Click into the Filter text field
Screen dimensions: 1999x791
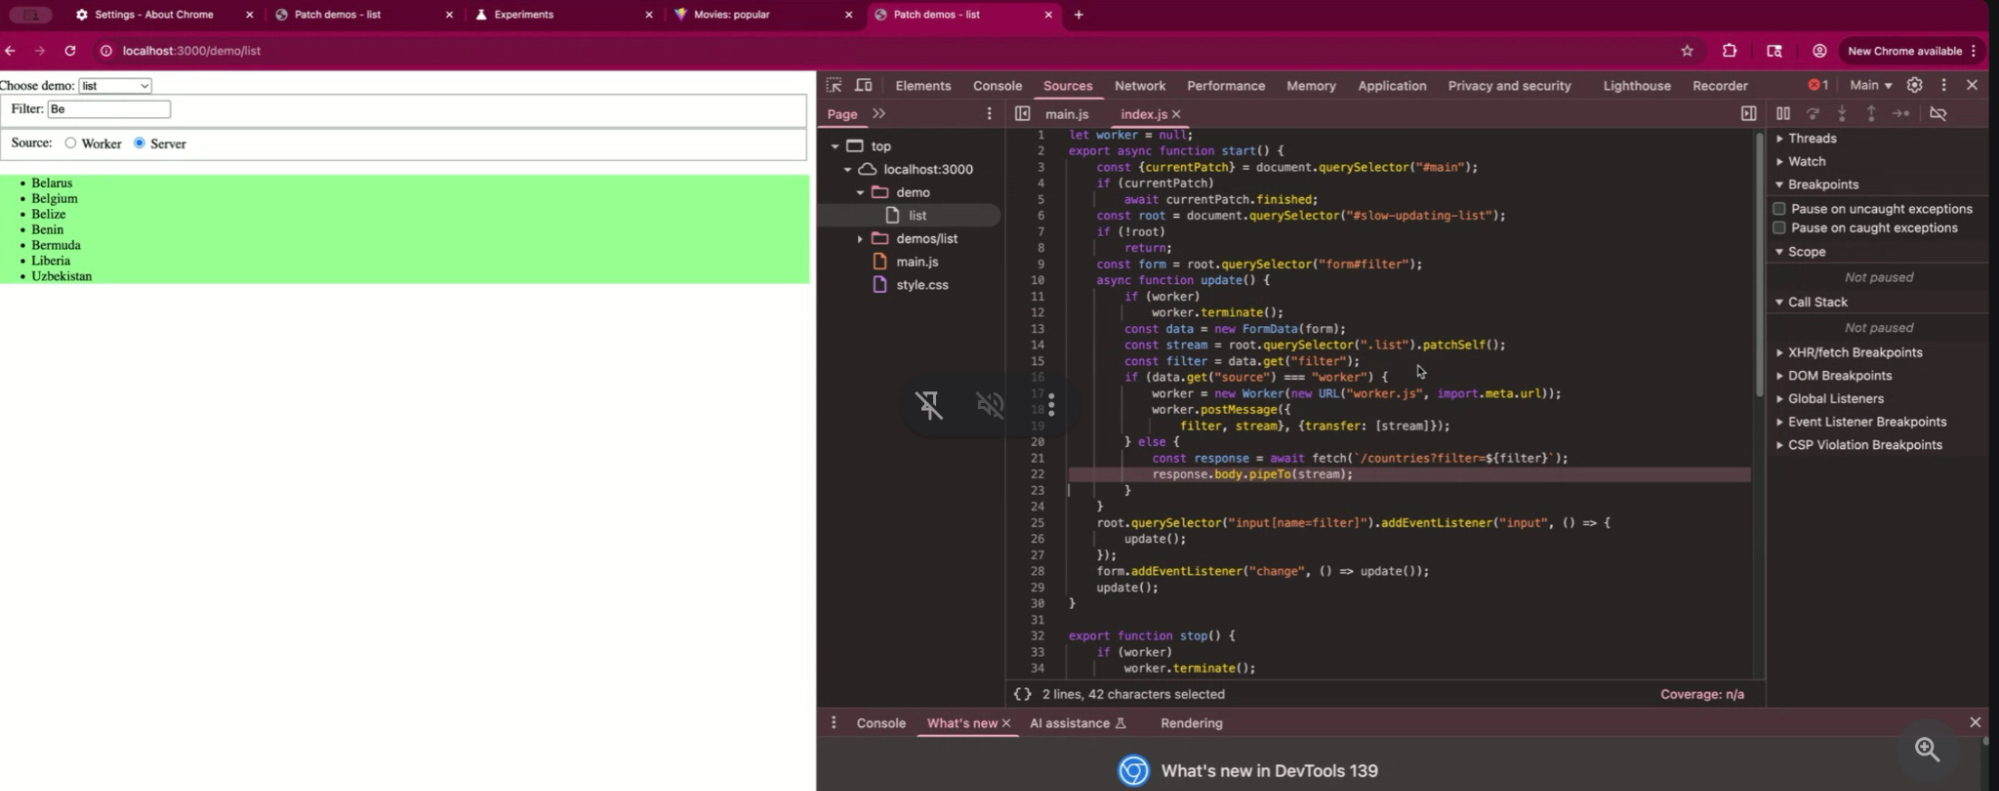109,109
